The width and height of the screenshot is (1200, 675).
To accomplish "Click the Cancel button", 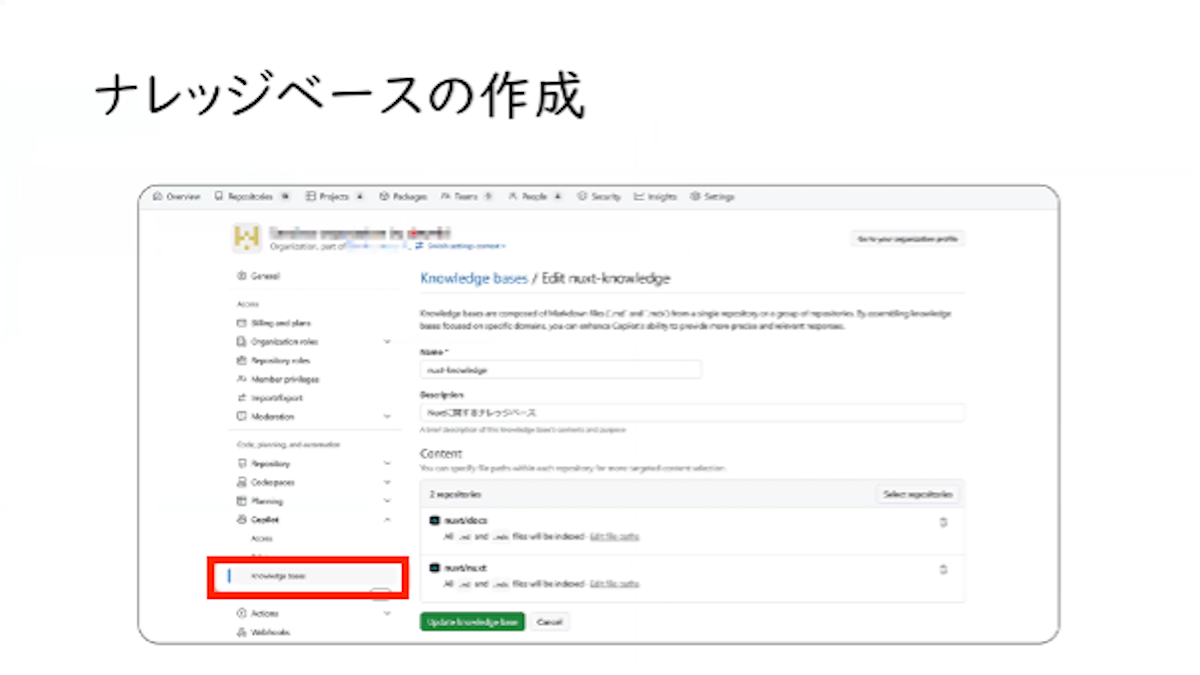I will [x=550, y=622].
